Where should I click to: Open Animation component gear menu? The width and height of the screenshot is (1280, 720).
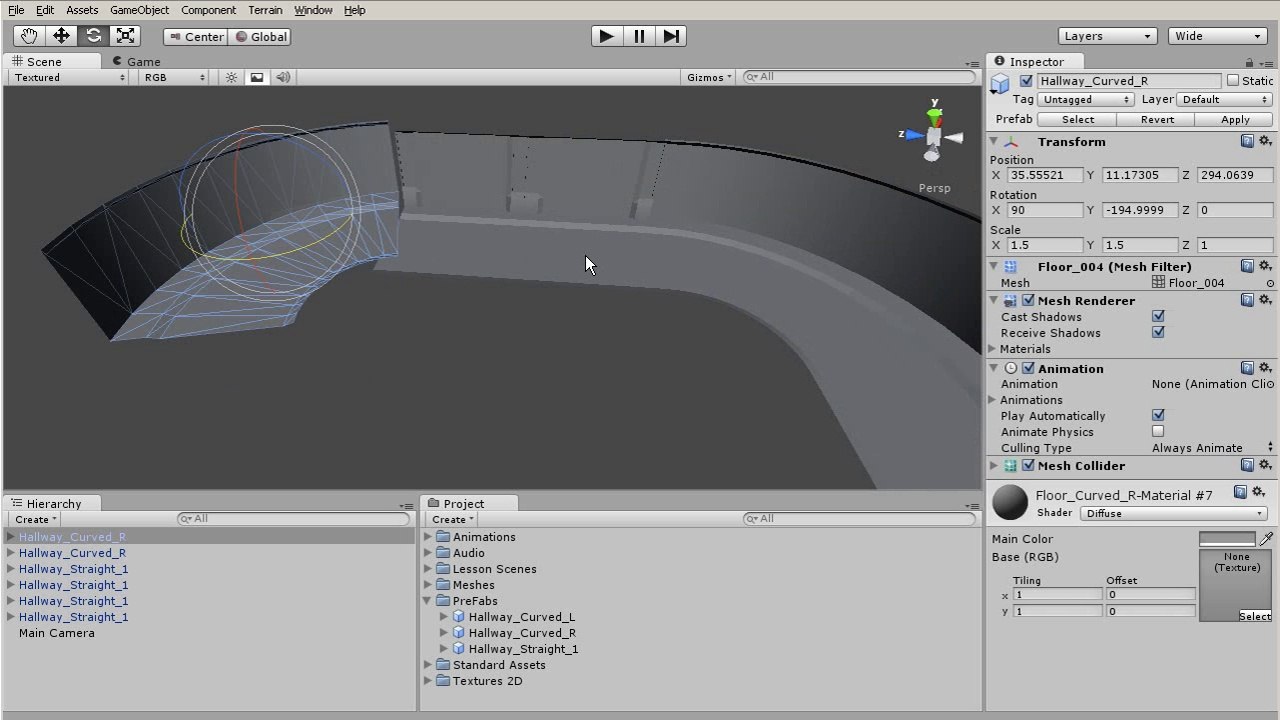tap(1265, 368)
